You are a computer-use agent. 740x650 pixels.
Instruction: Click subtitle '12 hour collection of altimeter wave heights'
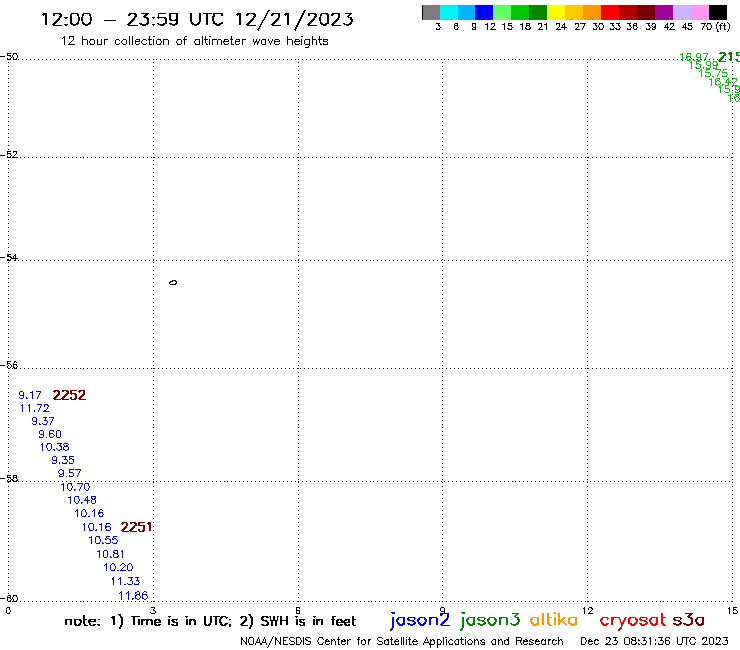194,41
